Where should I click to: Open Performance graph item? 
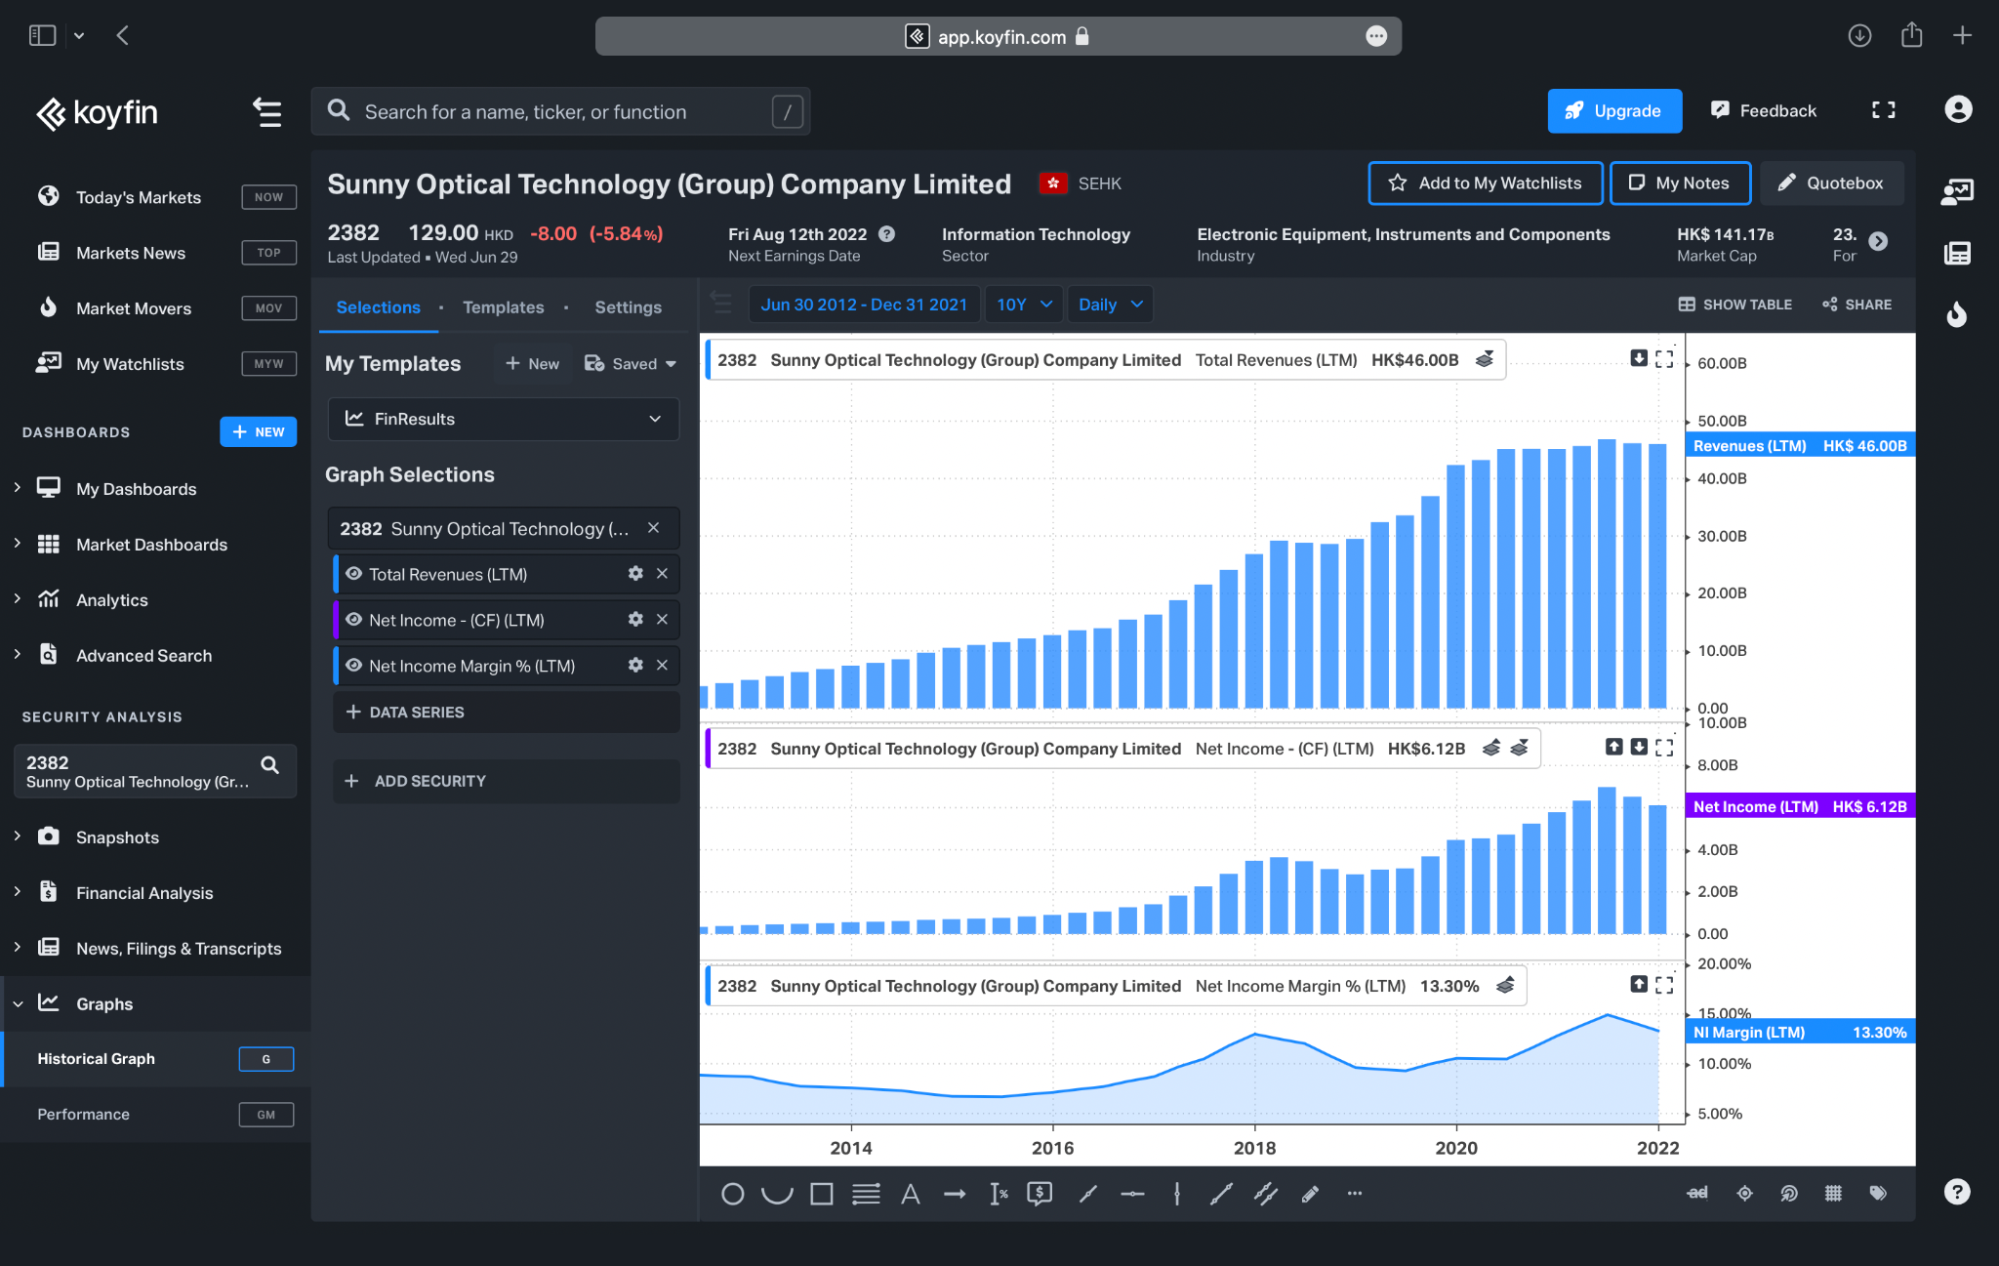83,1114
